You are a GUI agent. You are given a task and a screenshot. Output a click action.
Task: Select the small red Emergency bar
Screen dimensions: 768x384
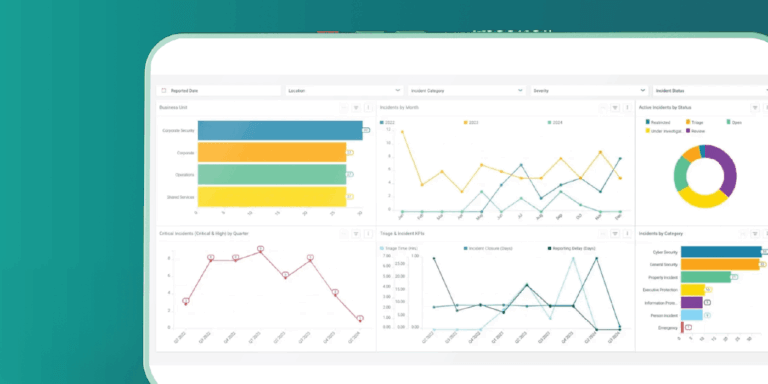pos(682,328)
